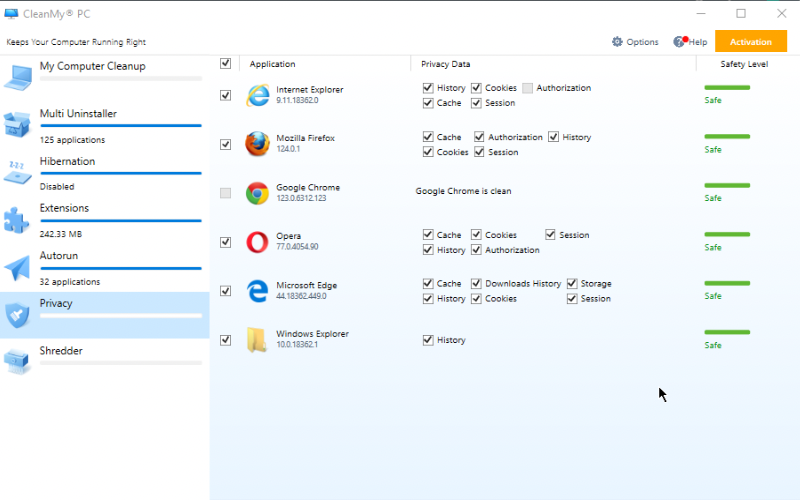Viewport: 800px width, 500px height.
Task: Click the Safe label for Google Chrome
Action: point(713,198)
